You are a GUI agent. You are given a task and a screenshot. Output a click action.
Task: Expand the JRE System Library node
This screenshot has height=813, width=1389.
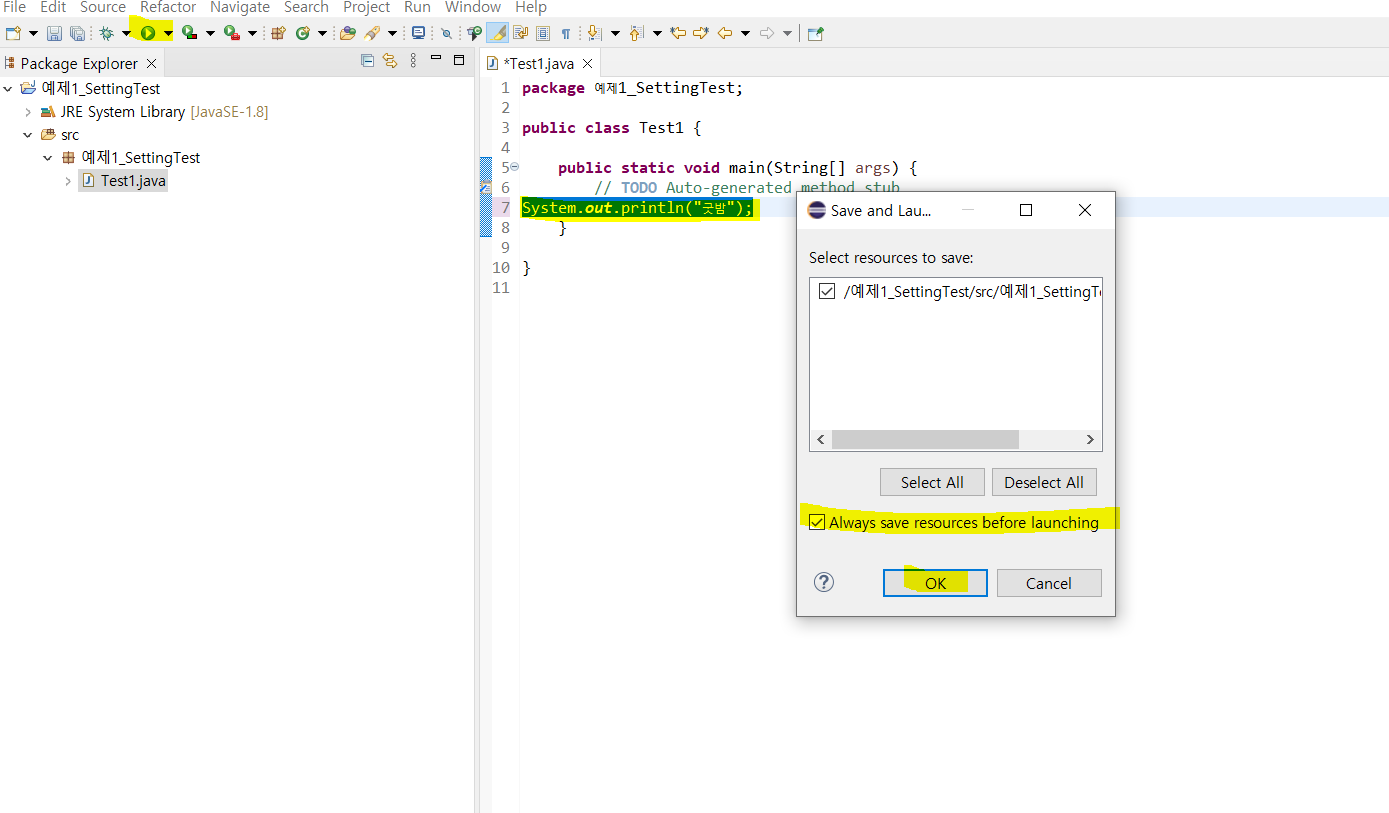coord(28,112)
